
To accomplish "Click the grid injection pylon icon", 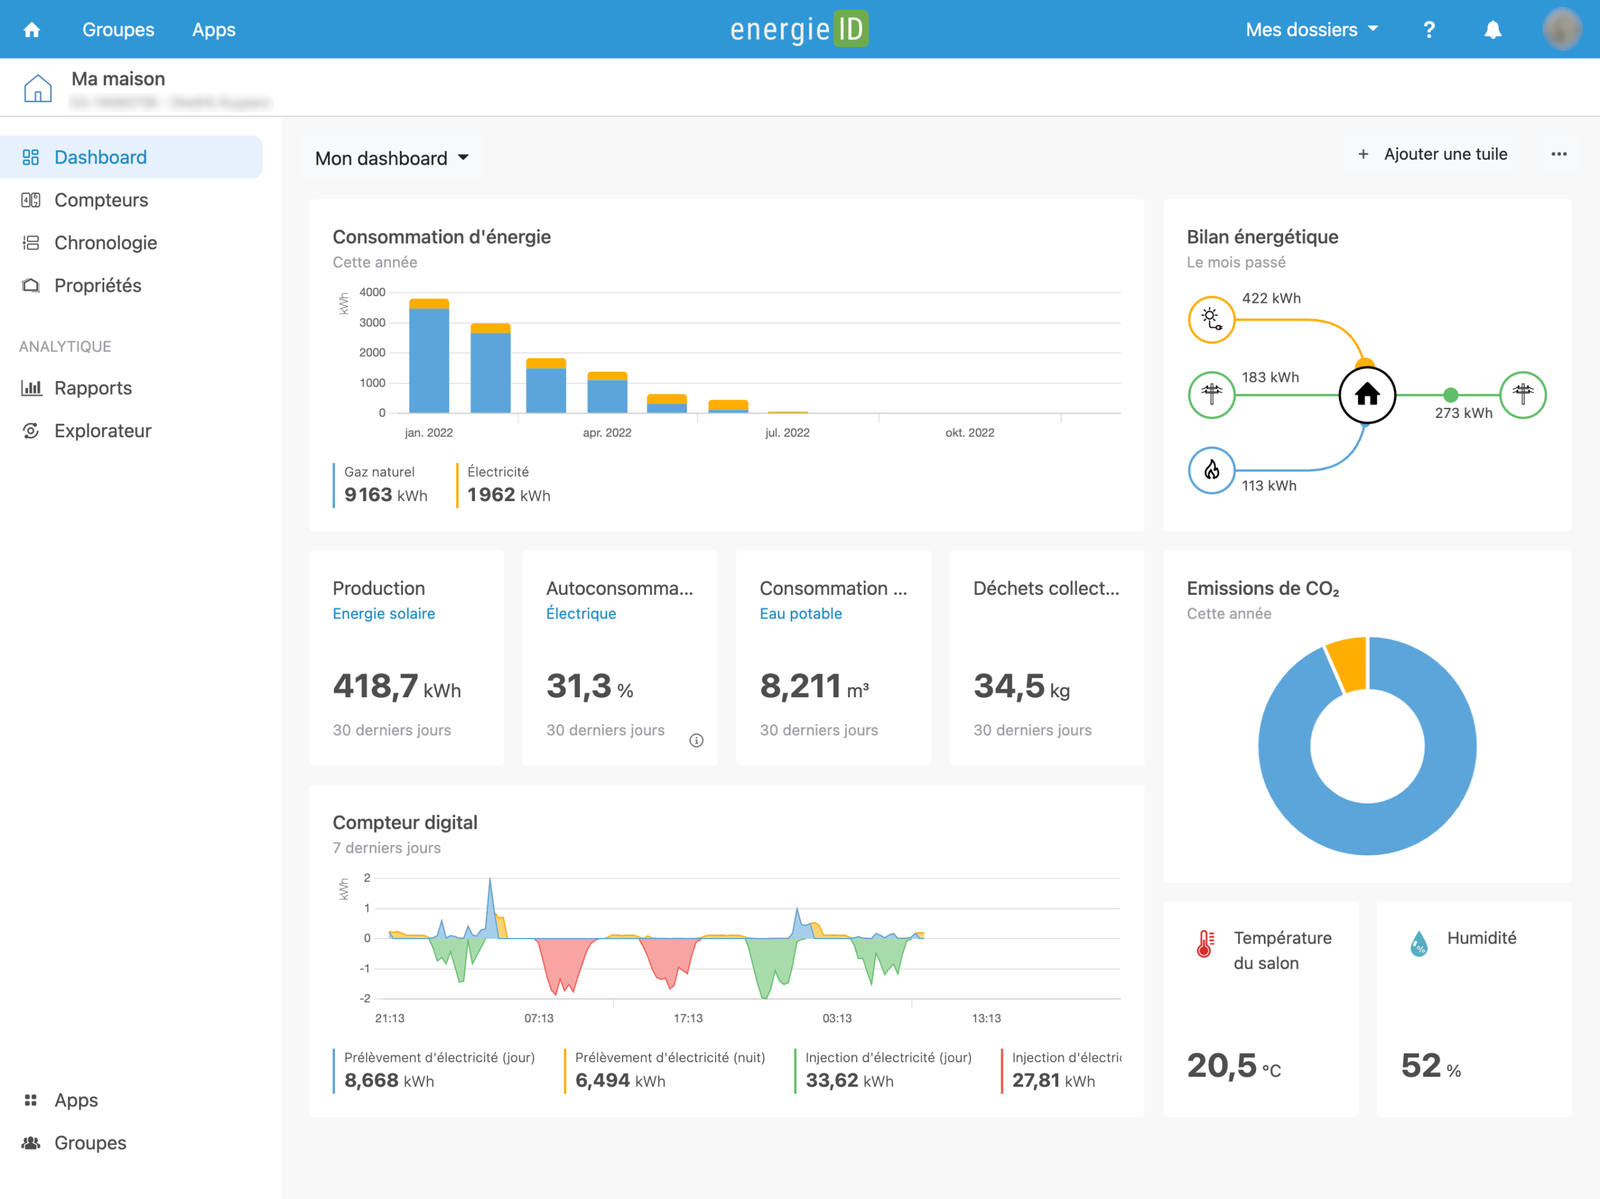I will tap(1522, 395).
